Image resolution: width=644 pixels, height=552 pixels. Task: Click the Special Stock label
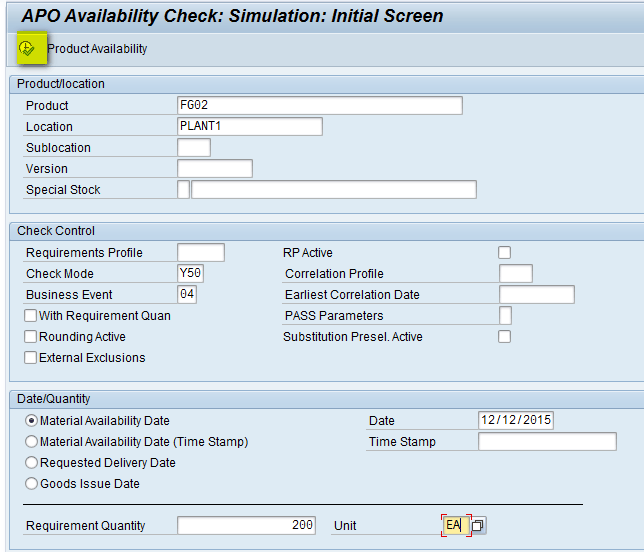[63, 190]
